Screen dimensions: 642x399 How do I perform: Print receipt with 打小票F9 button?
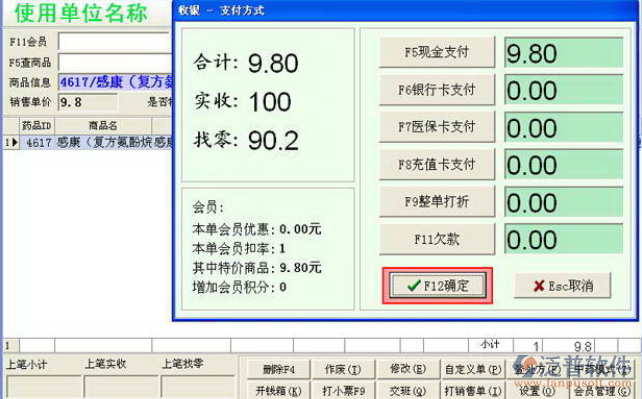coord(343,391)
